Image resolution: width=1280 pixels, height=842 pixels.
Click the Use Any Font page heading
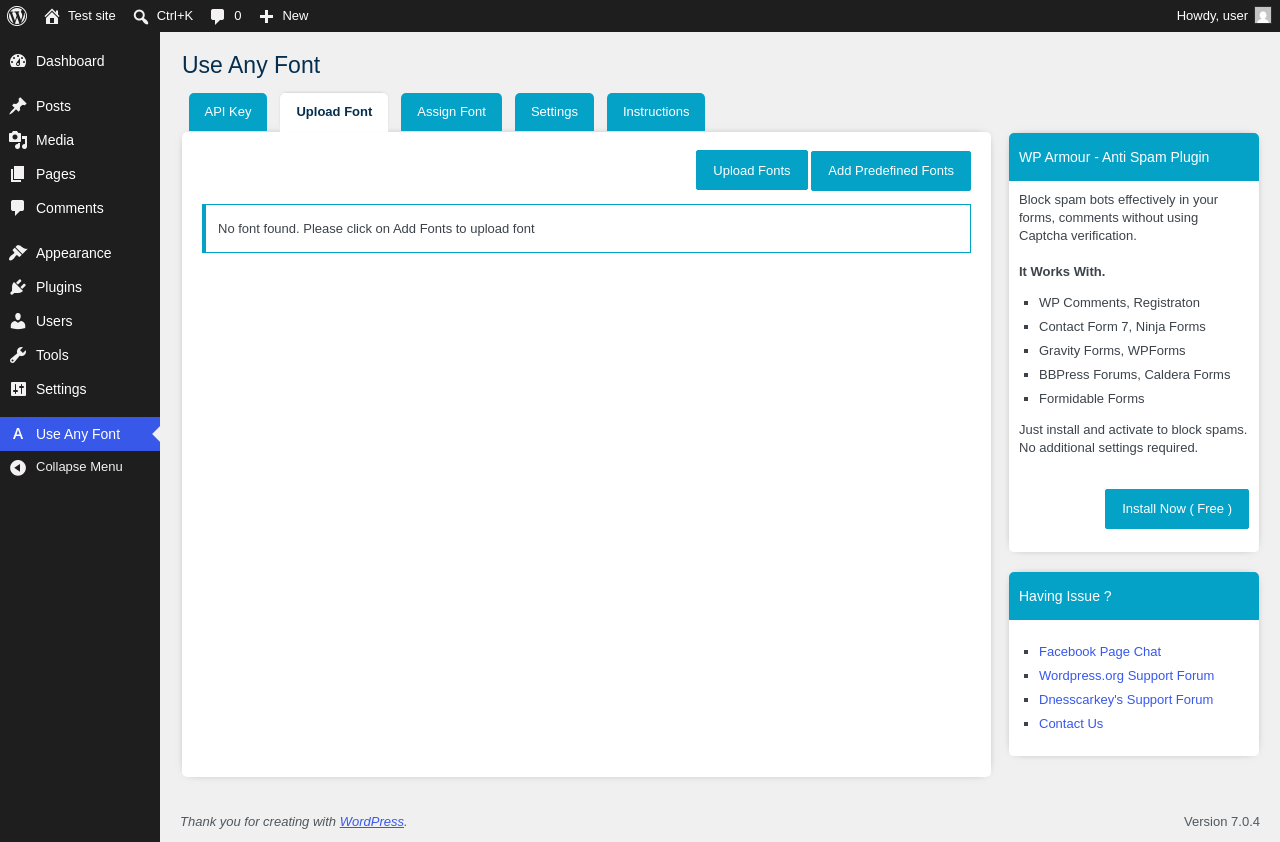(x=251, y=65)
